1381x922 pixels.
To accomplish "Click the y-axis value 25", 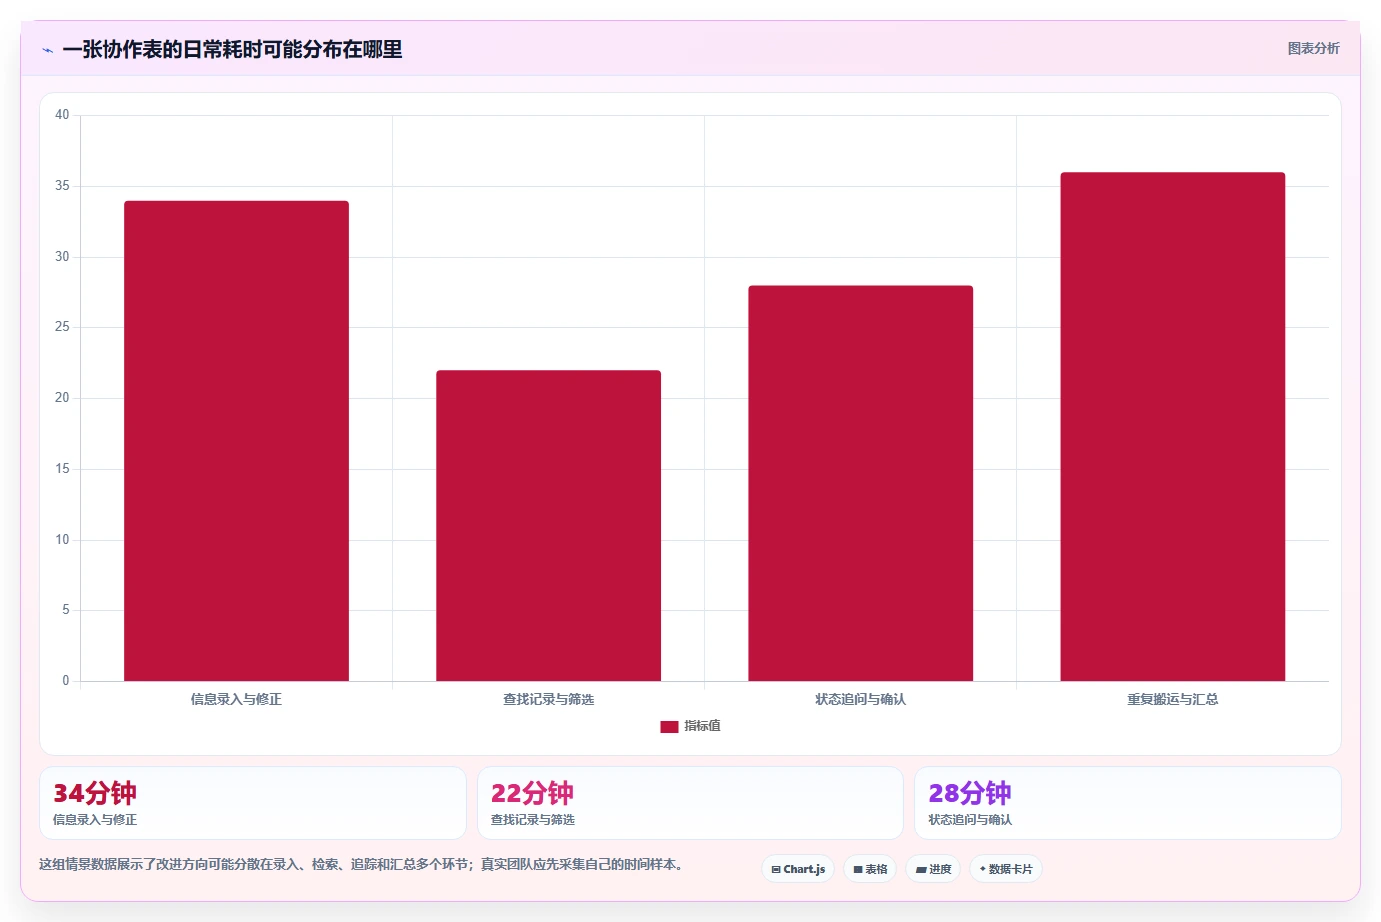I will 62,327.
